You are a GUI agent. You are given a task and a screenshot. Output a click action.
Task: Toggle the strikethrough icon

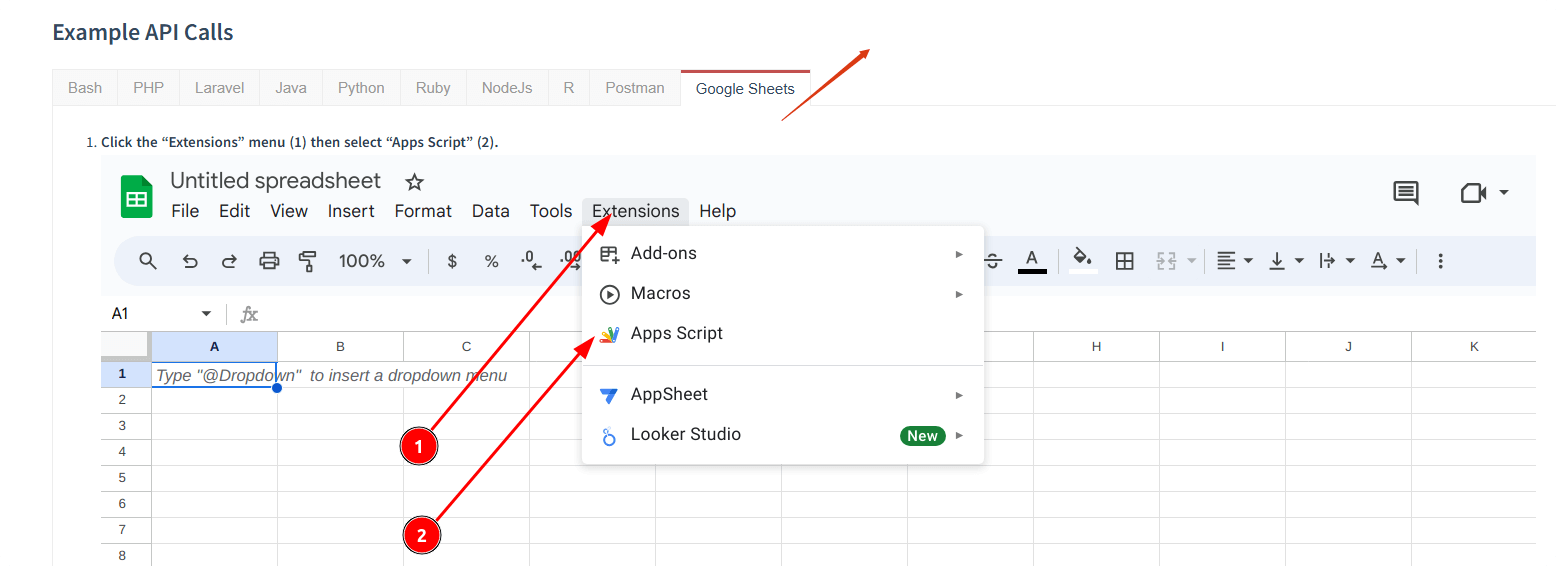point(993,261)
